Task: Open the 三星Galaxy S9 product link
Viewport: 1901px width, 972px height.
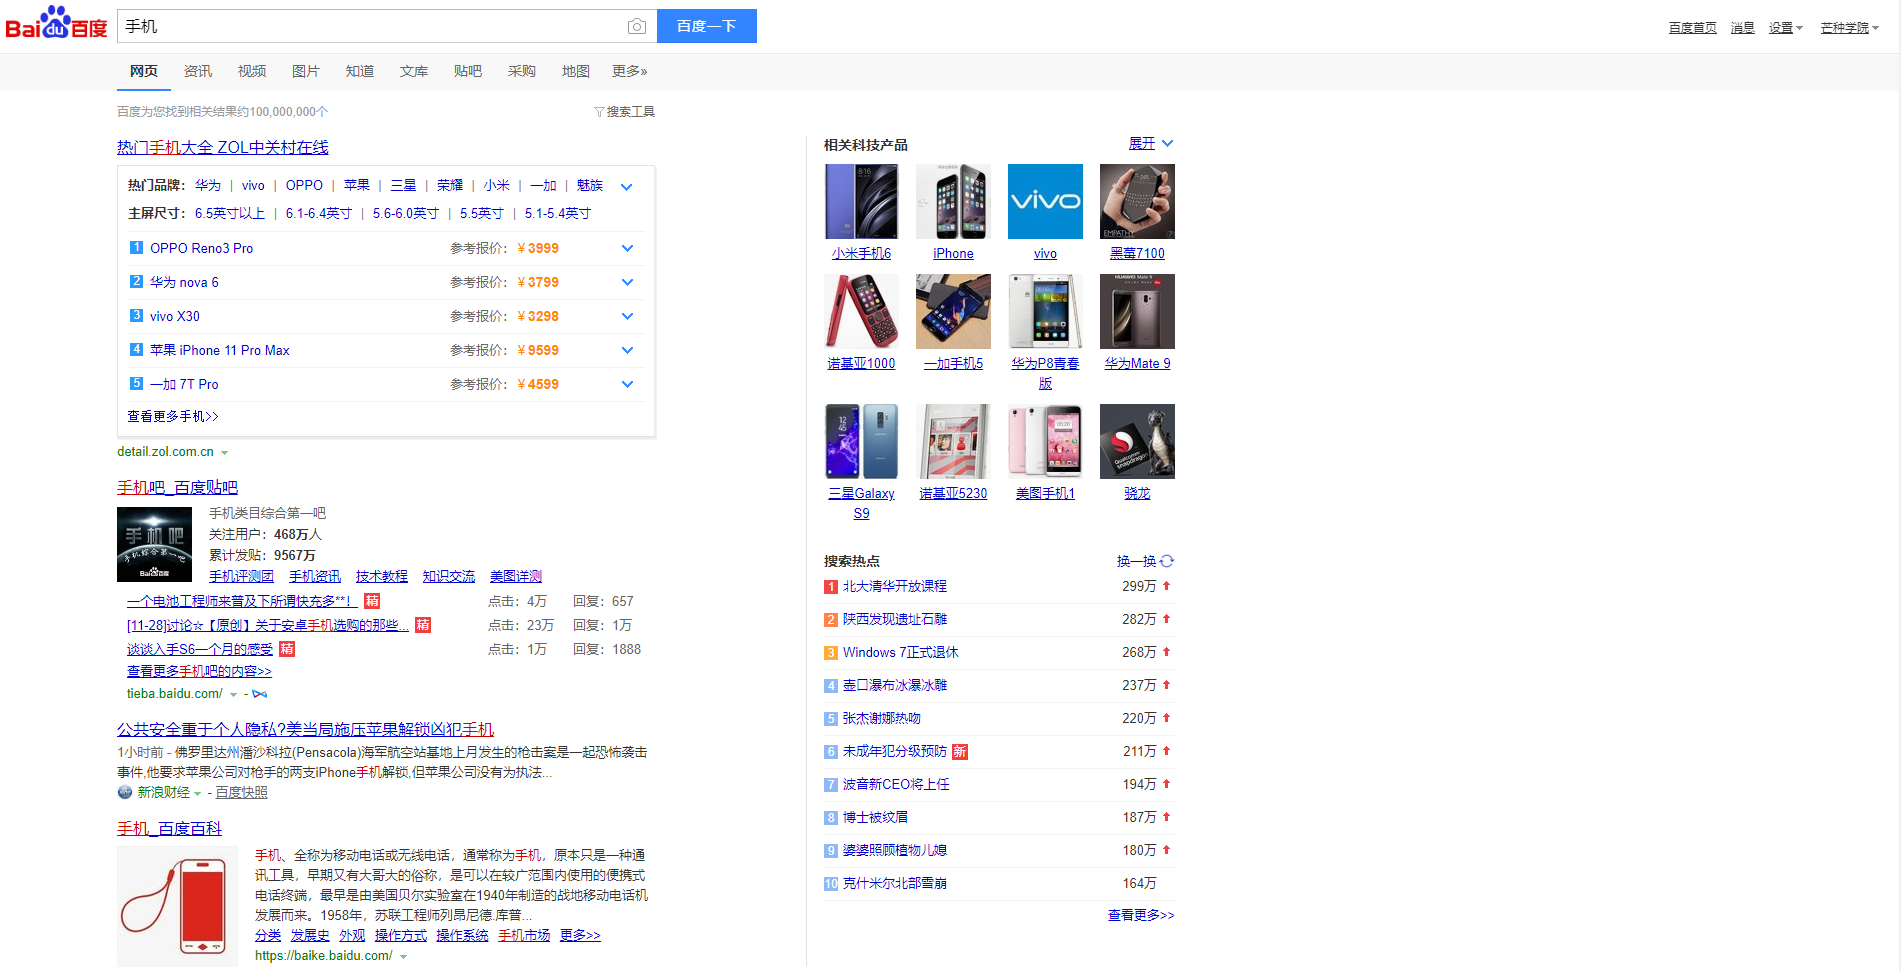Action: [861, 503]
